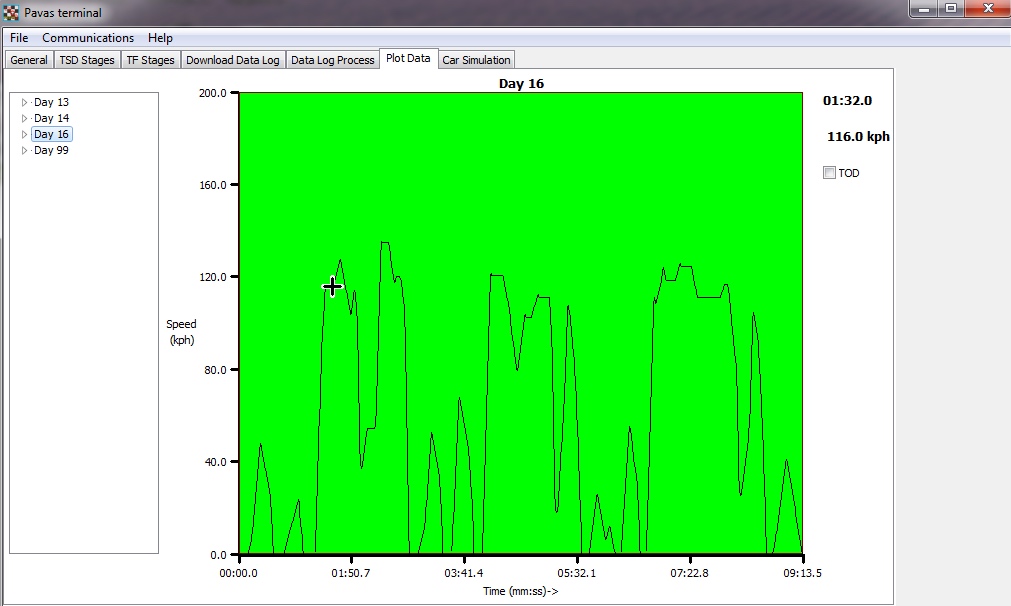The height and width of the screenshot is (606, 1011).
Task: Switch to the TSD Stages tab
Action: pos(87,60)
